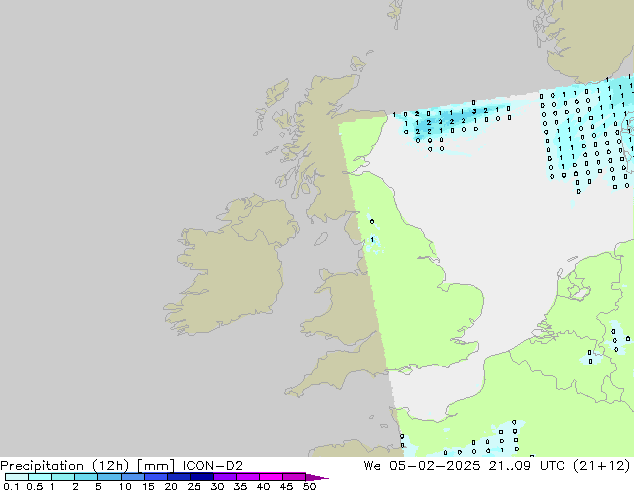Click the '(21+12)' forecast offset text
This screenshot has width=634, height=490.
click(x=602, y=466)
